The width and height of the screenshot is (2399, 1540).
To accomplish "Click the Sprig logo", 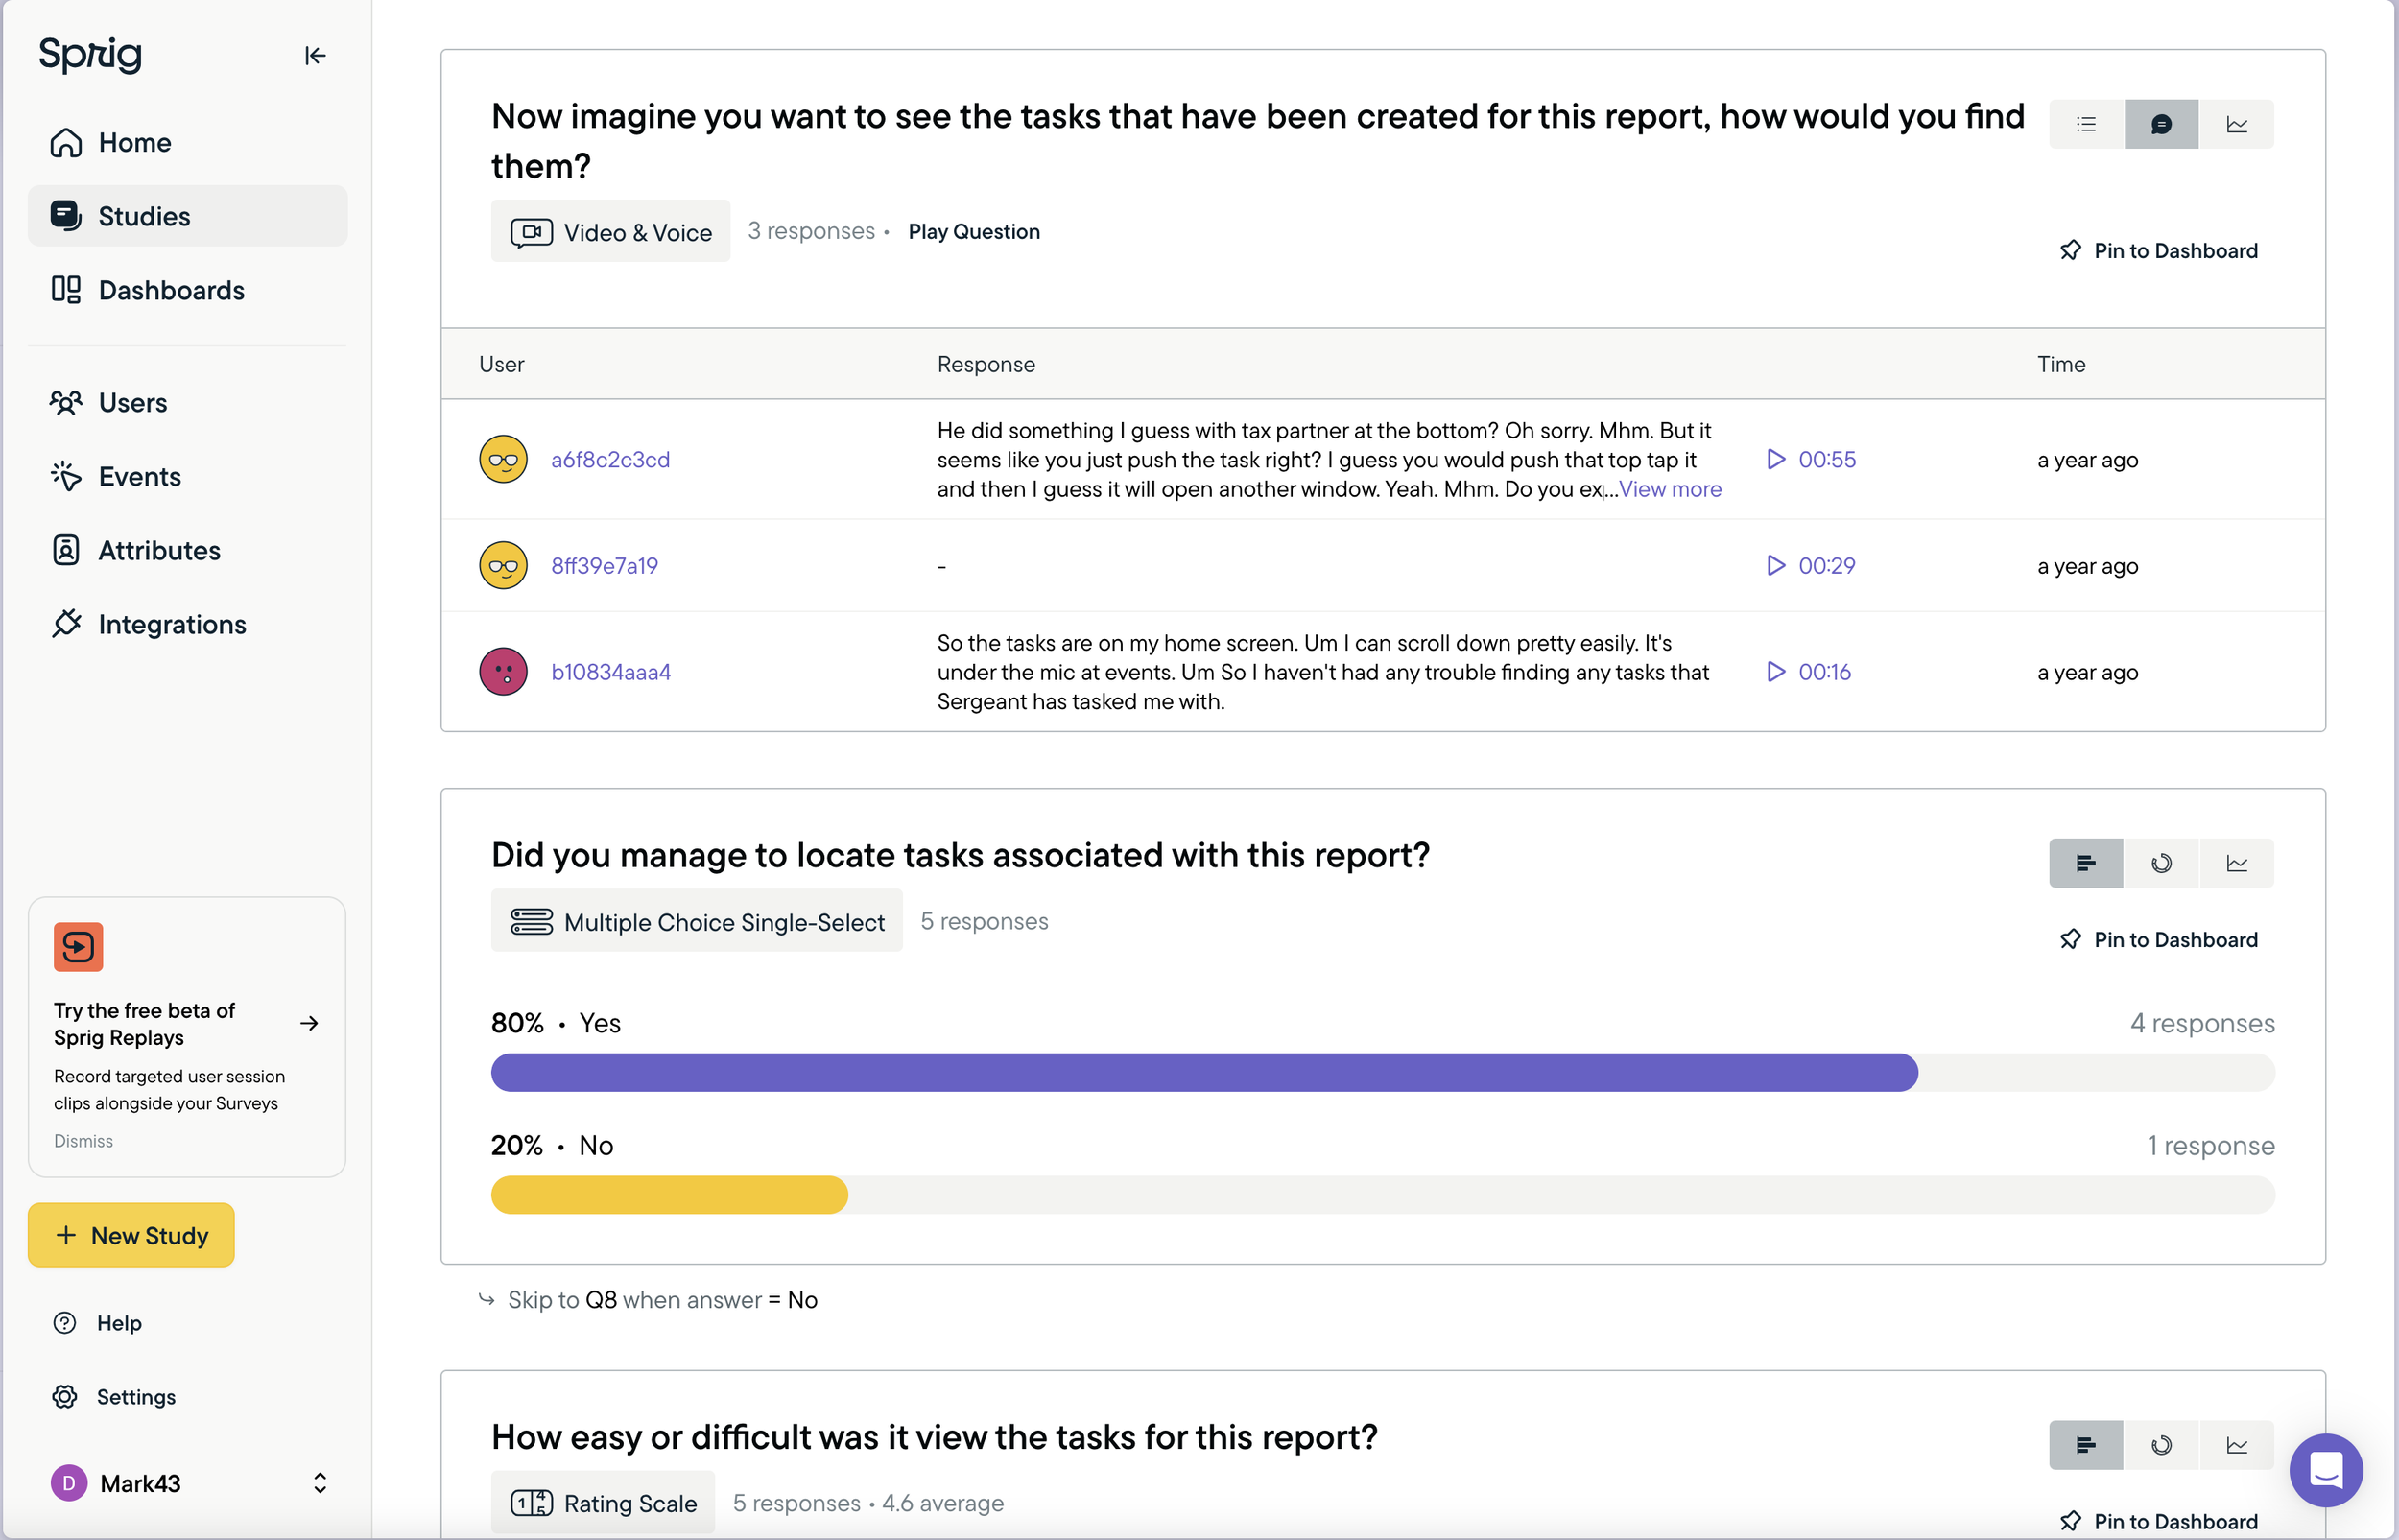I will coord(90,54).
